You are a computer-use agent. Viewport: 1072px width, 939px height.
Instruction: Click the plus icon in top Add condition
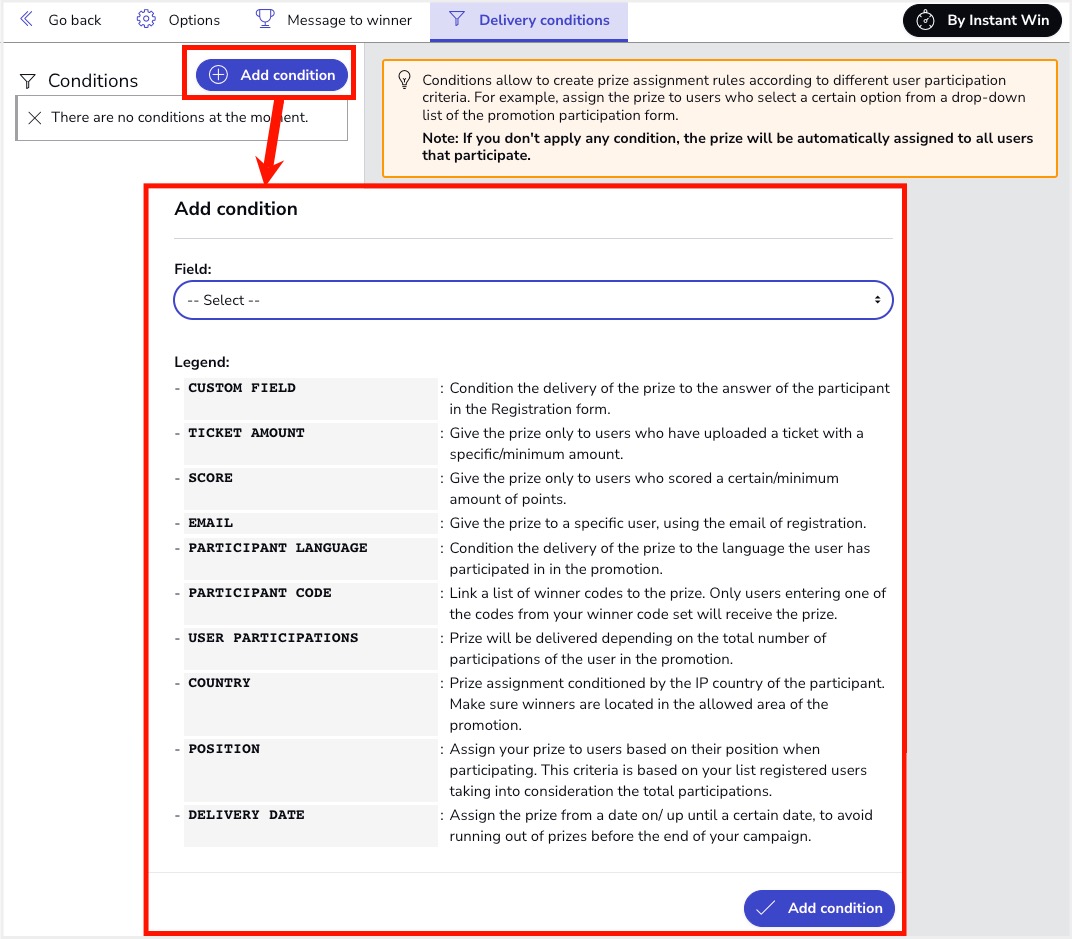218,75
